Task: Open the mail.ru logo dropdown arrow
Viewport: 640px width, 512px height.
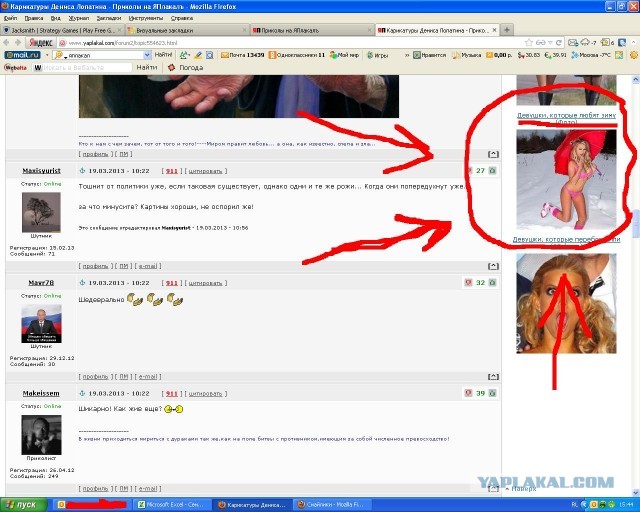Action: (x=47, y=55)
